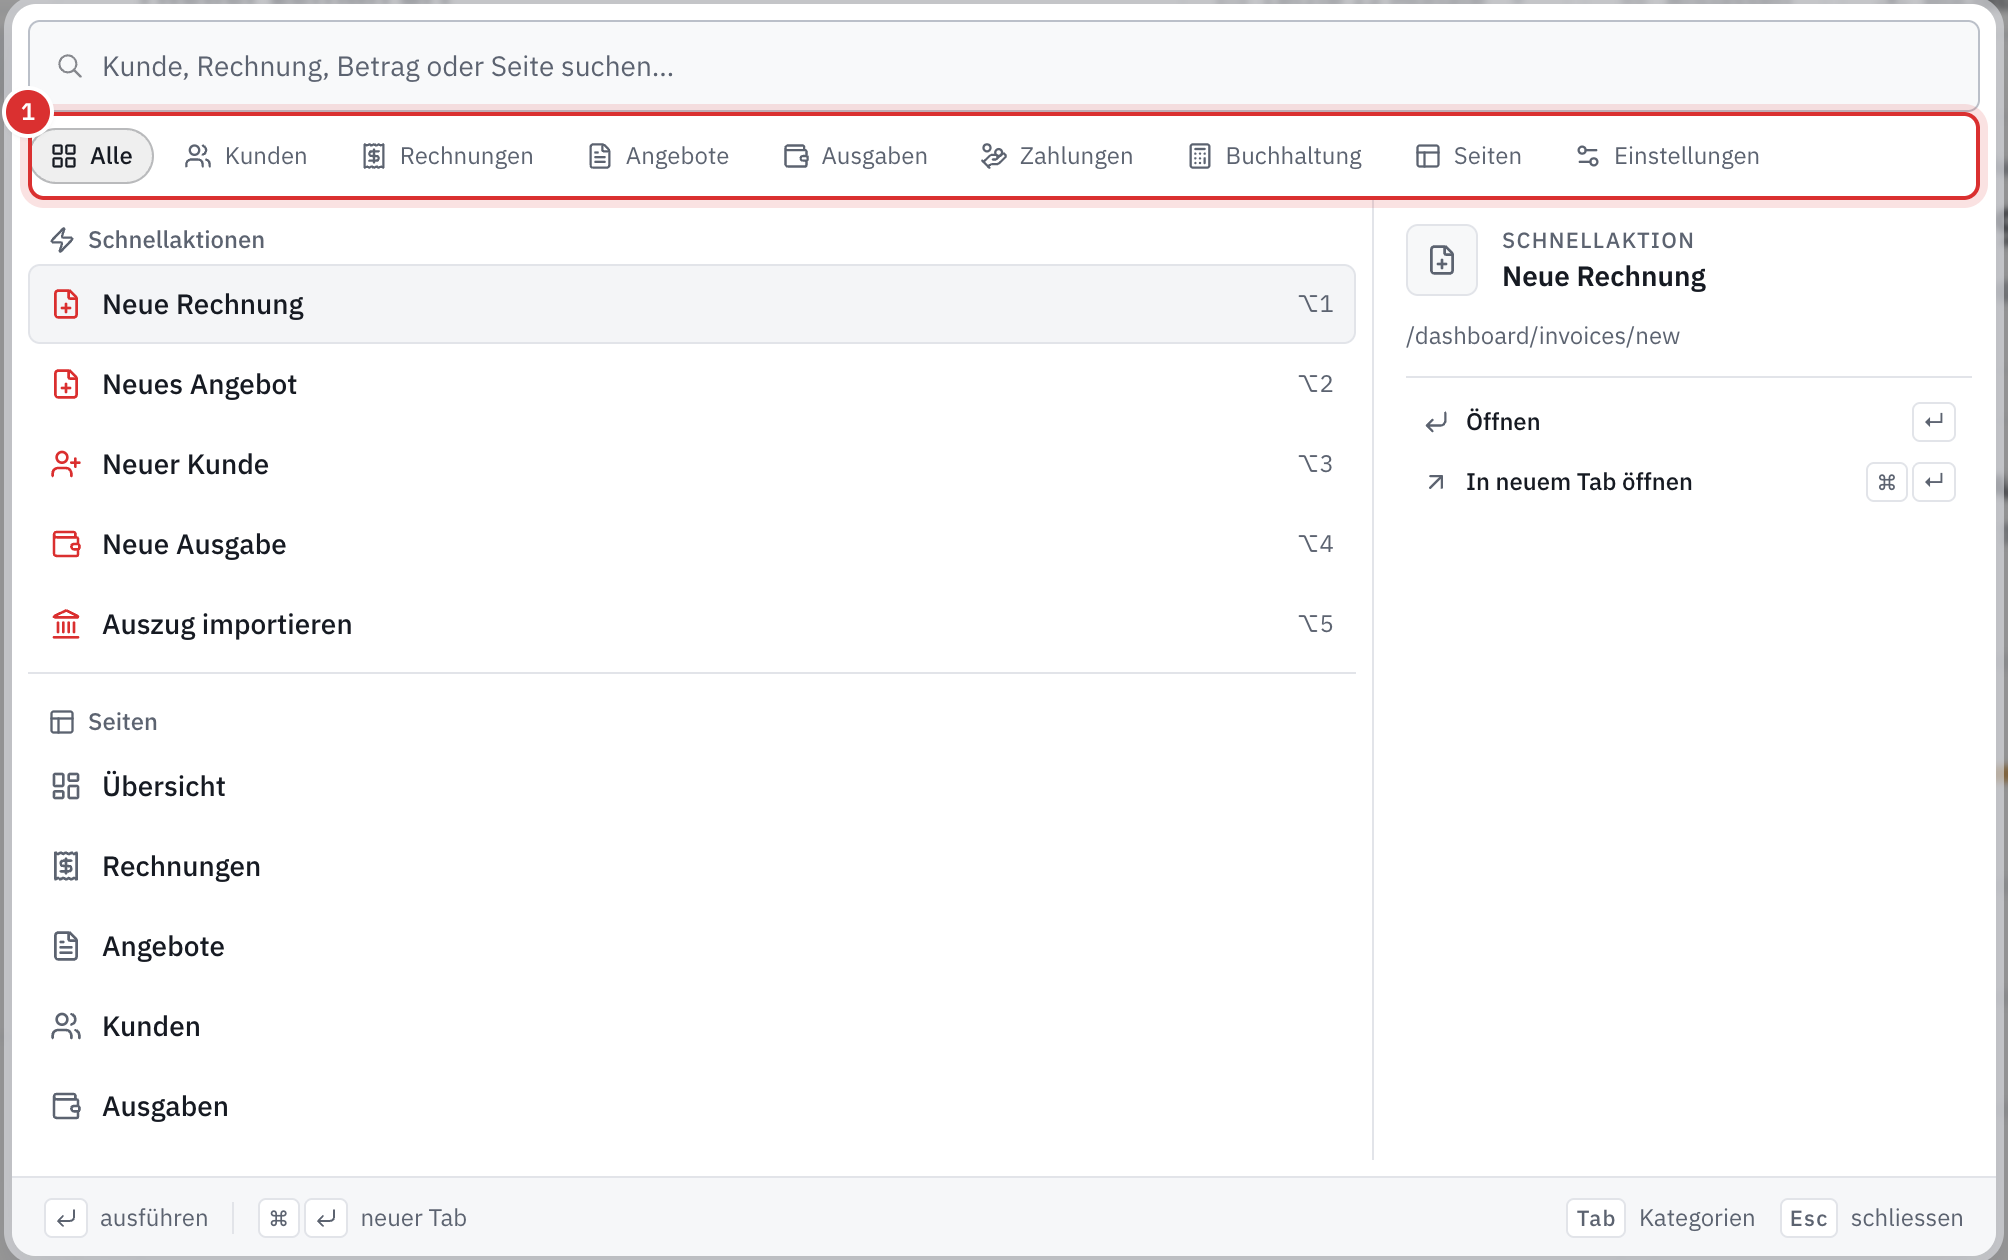Pick Neue Ausgabe from list

click(x=692, y=544)
